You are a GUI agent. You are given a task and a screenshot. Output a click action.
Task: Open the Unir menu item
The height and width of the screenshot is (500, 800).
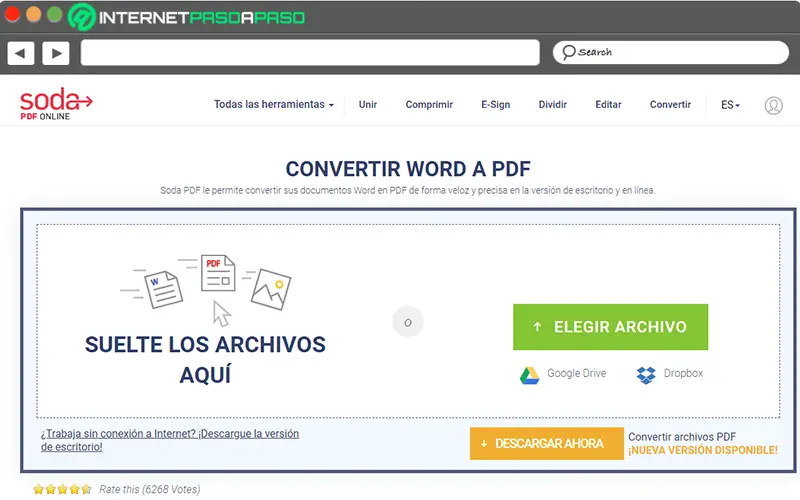click(x=367, y=105)
